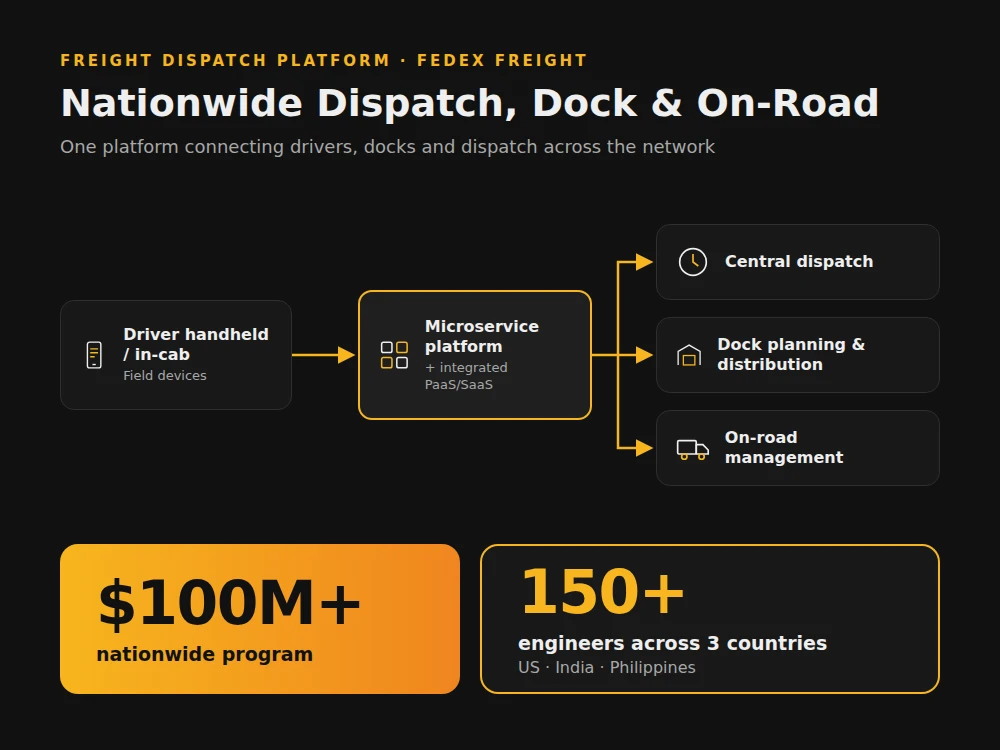1000x750 pixels.
Task: Click the "Nationwide Dispatch, Dock & On-Road" title
Action: [470, 103]
